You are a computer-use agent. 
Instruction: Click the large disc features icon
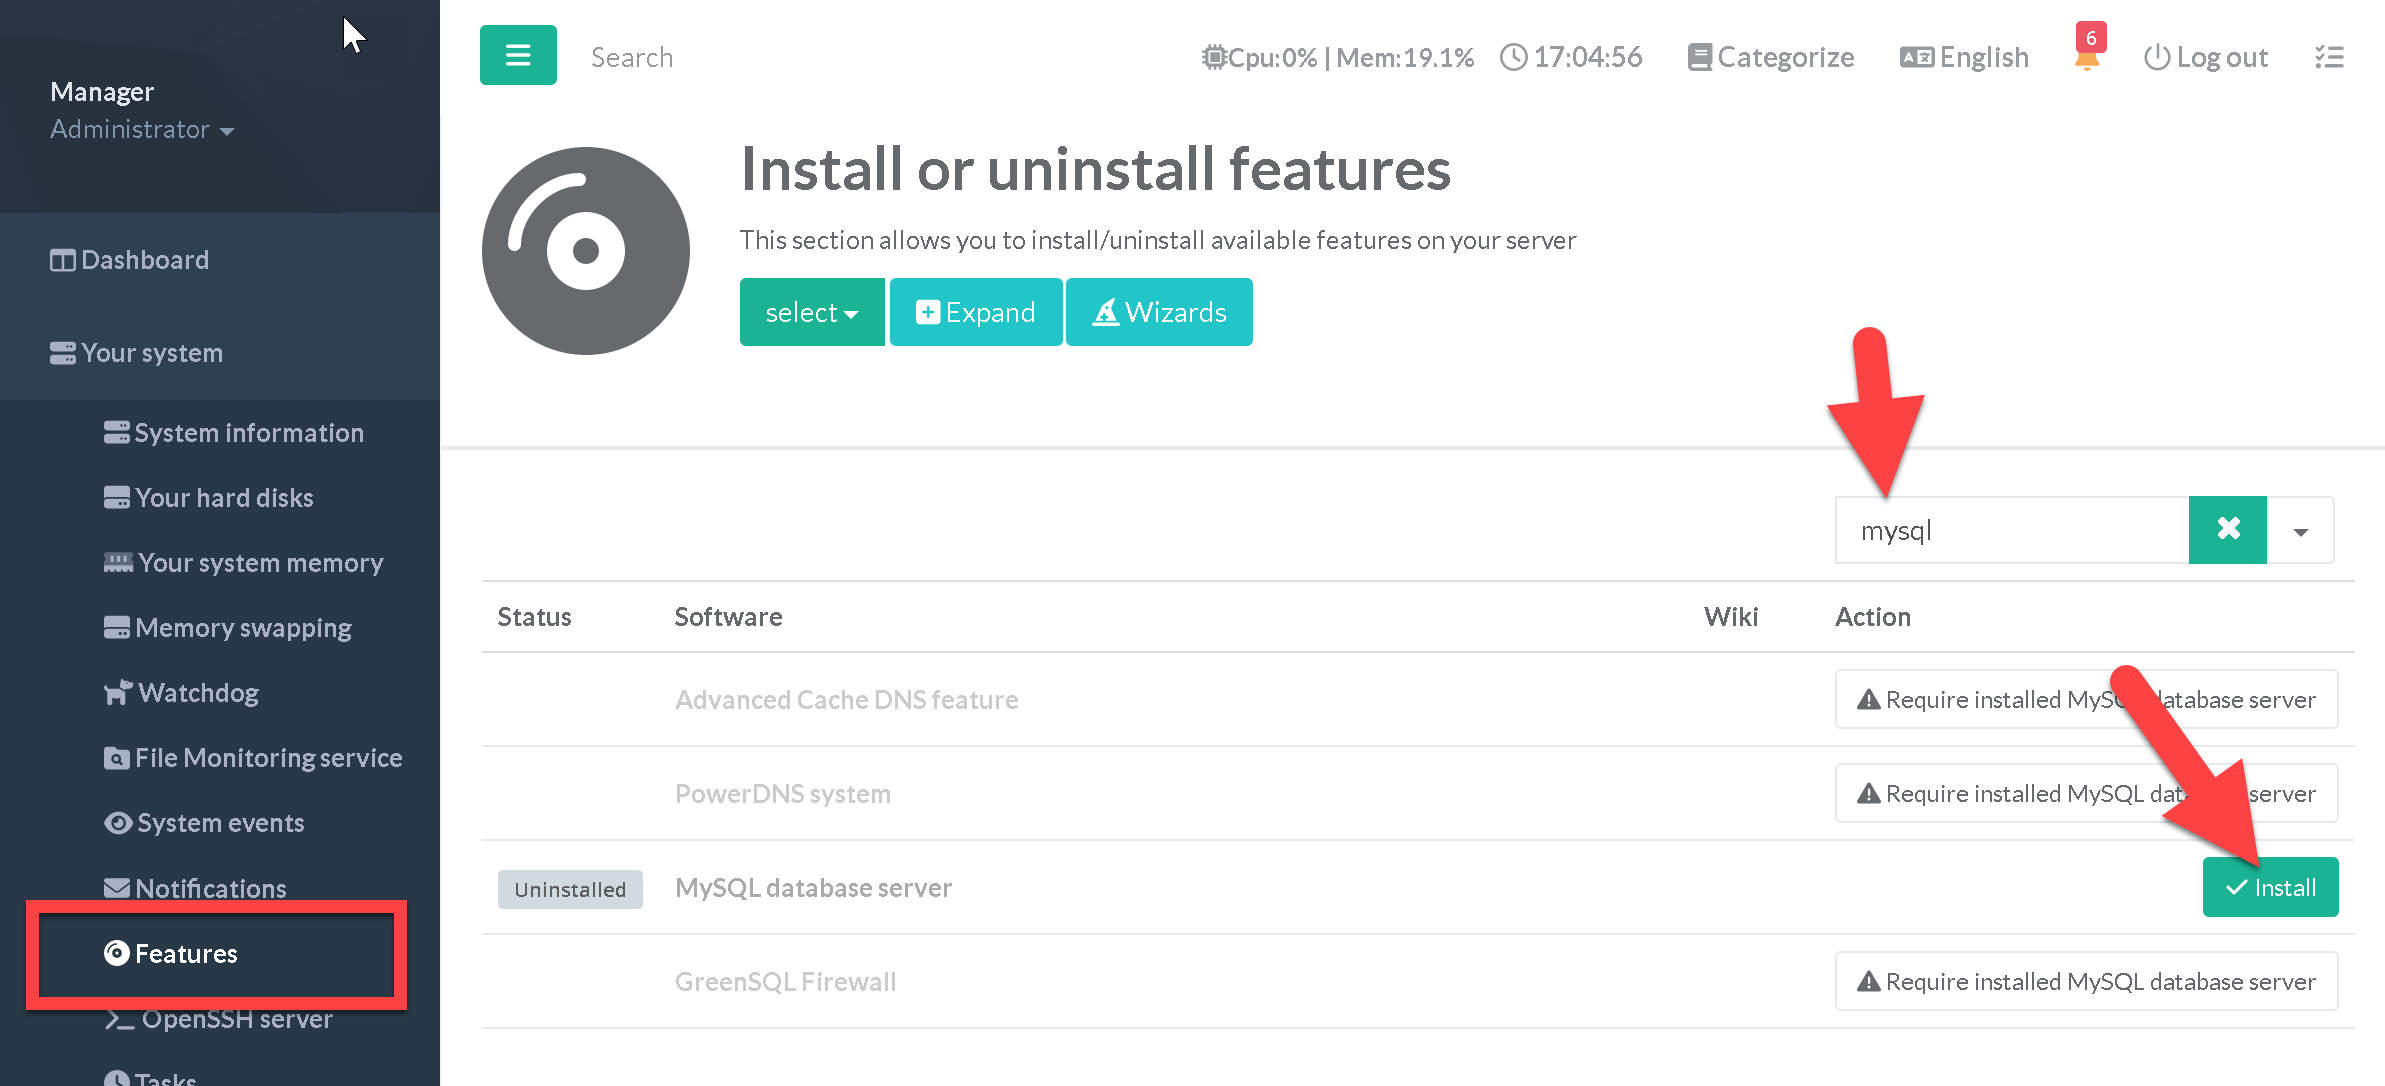click(586, 251)
